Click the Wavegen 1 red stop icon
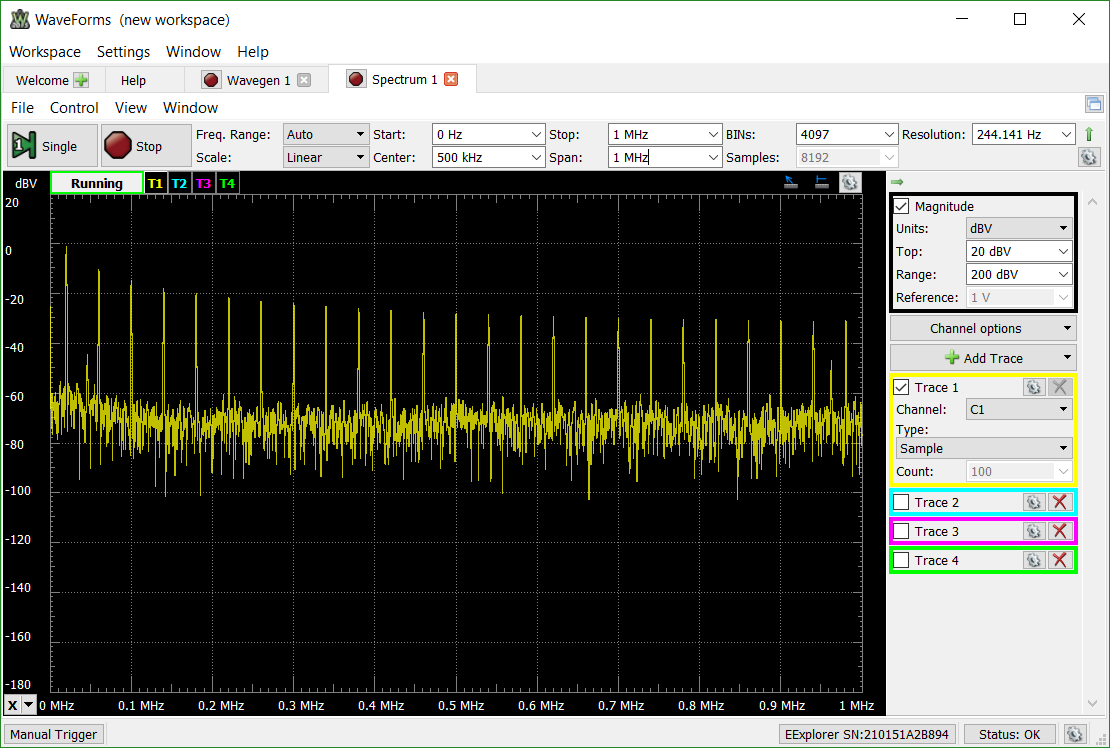1110x748 pixels. pos(210,80)
